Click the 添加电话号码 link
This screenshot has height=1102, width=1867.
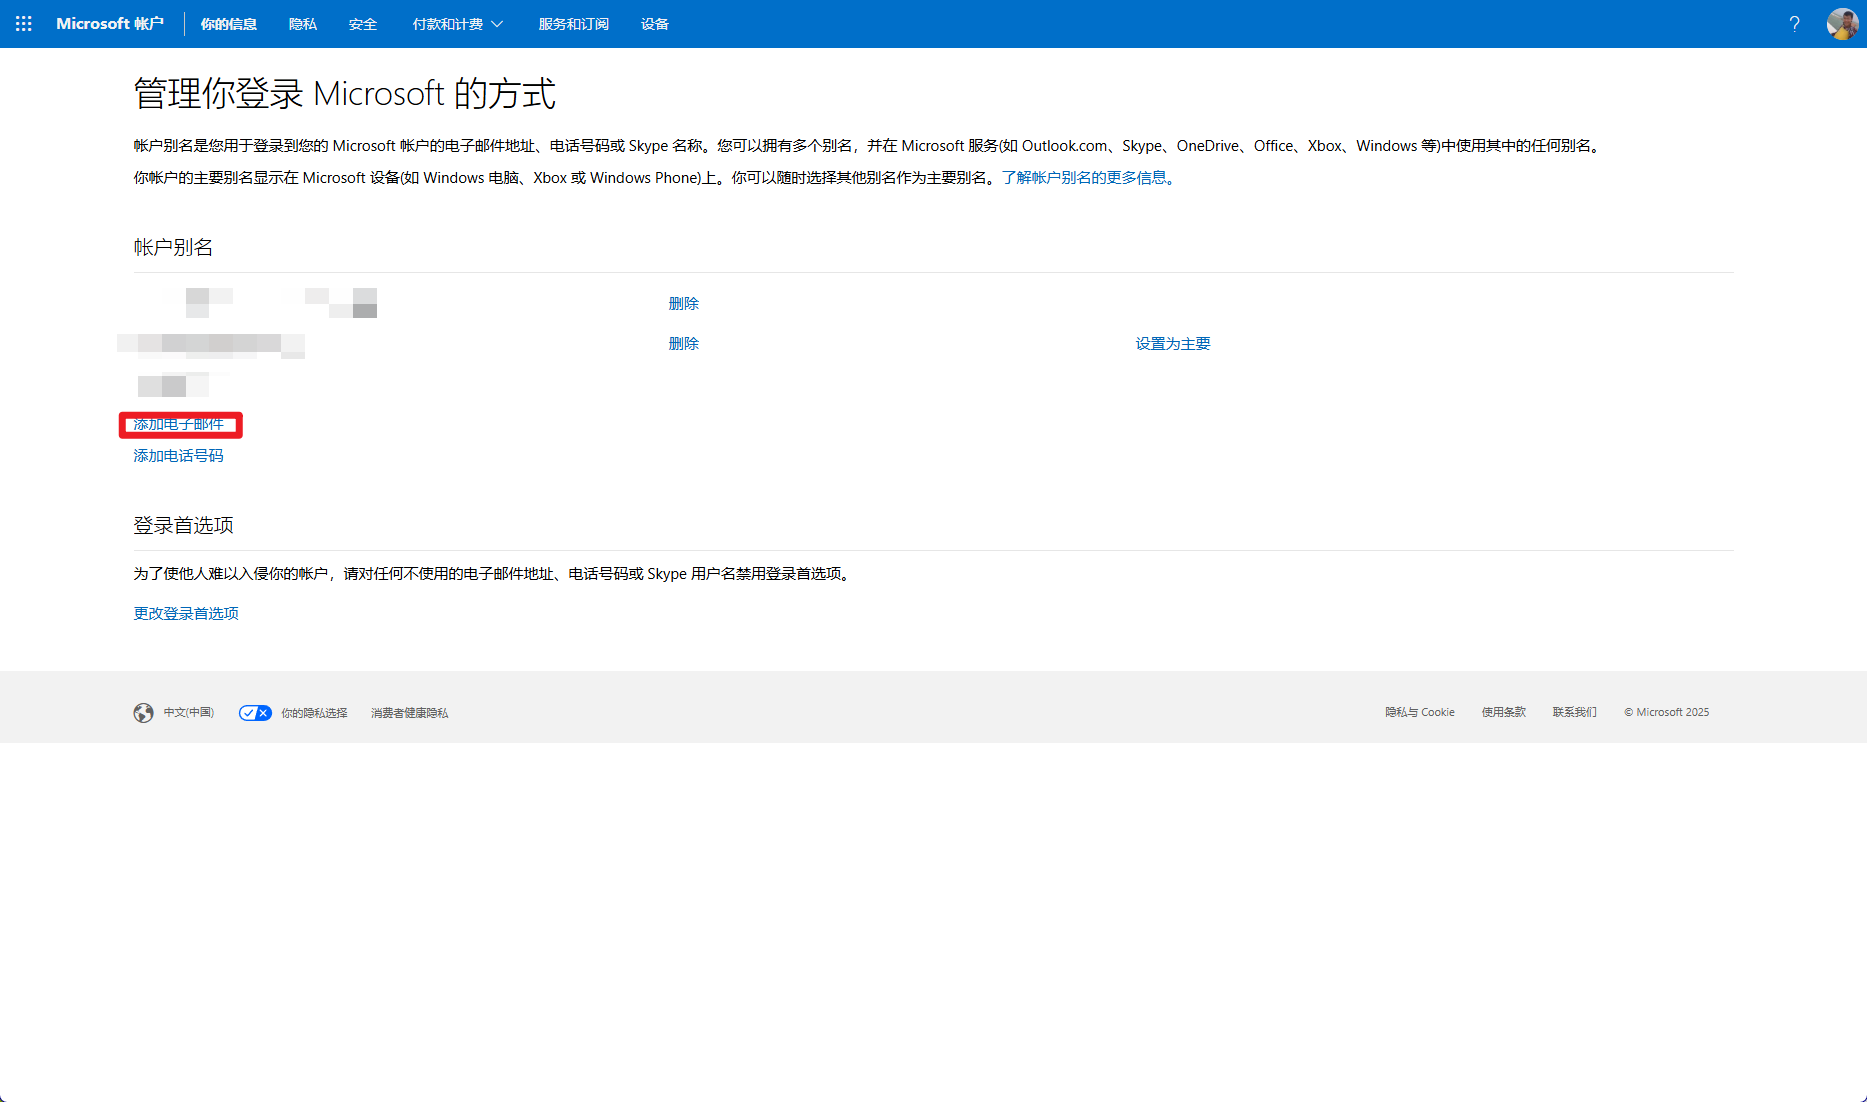177,455
